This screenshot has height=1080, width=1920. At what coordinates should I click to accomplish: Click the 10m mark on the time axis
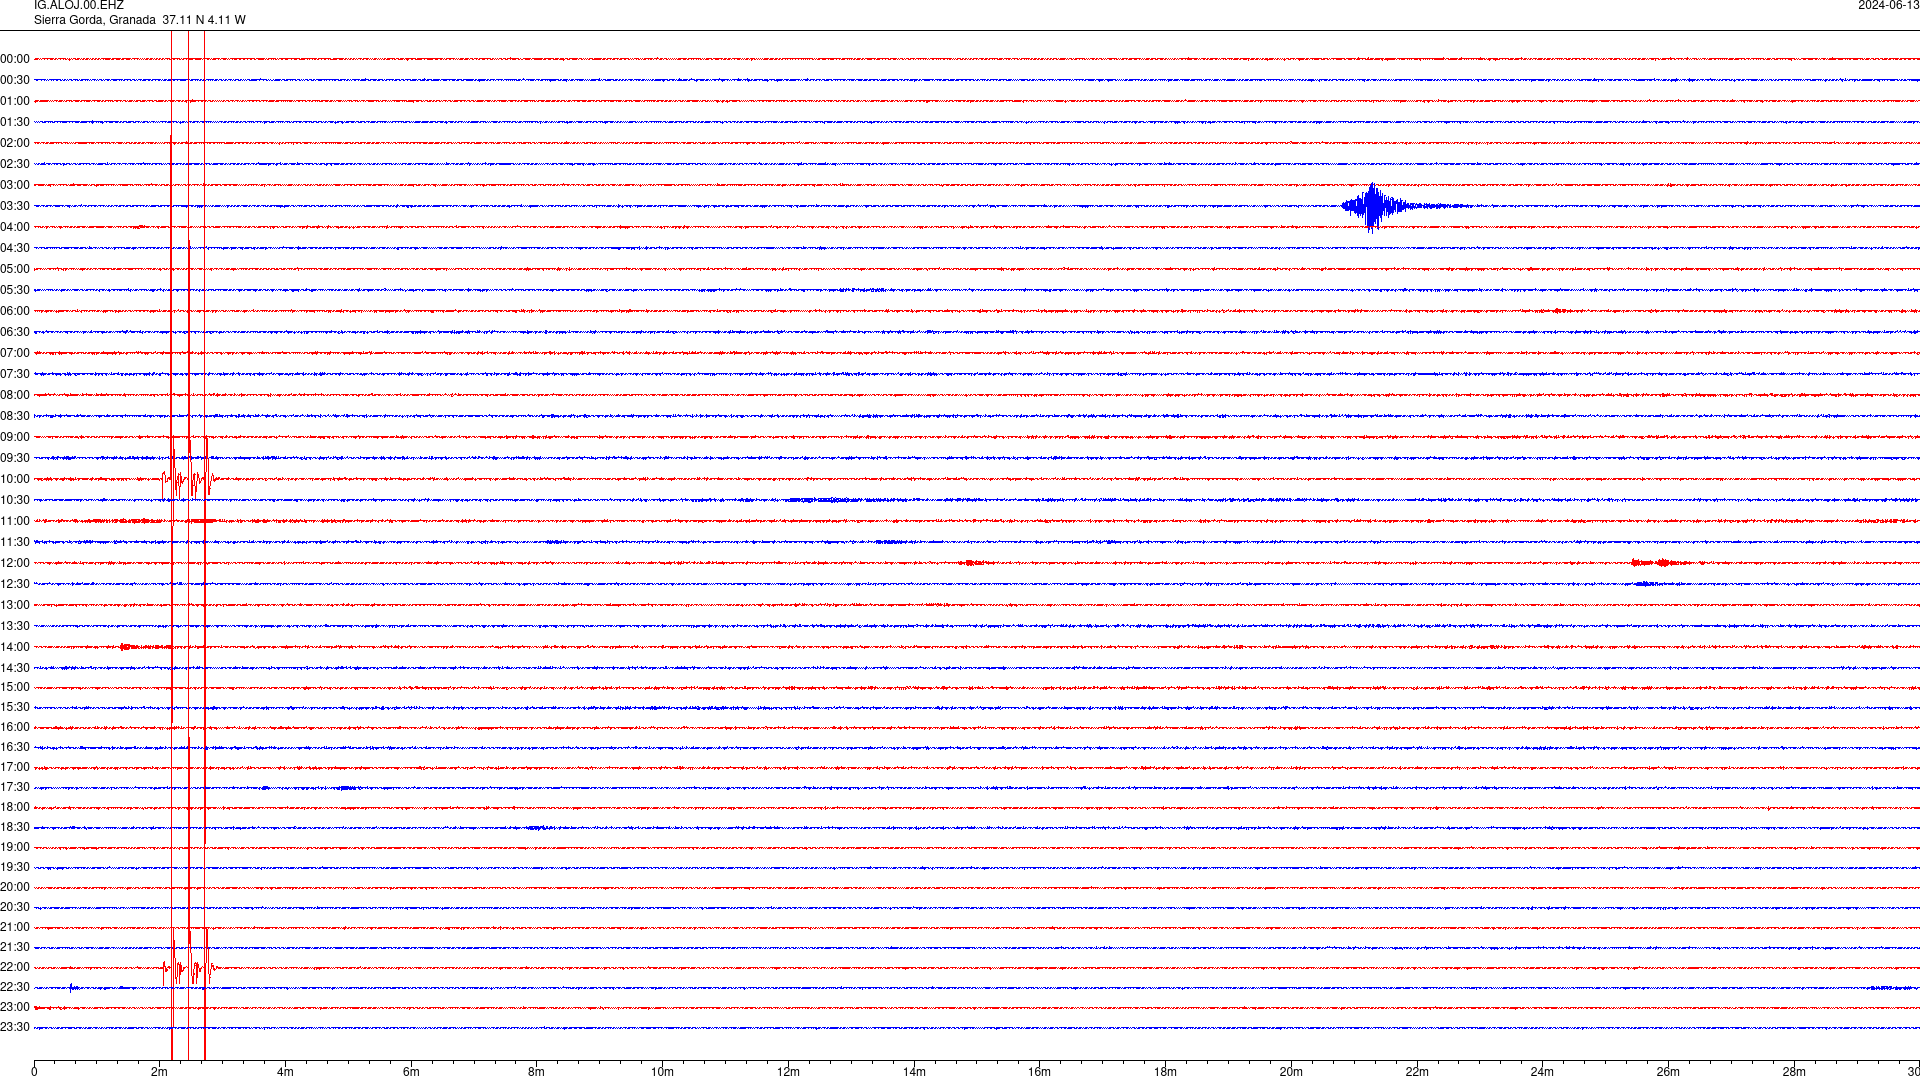point(662,1072)
